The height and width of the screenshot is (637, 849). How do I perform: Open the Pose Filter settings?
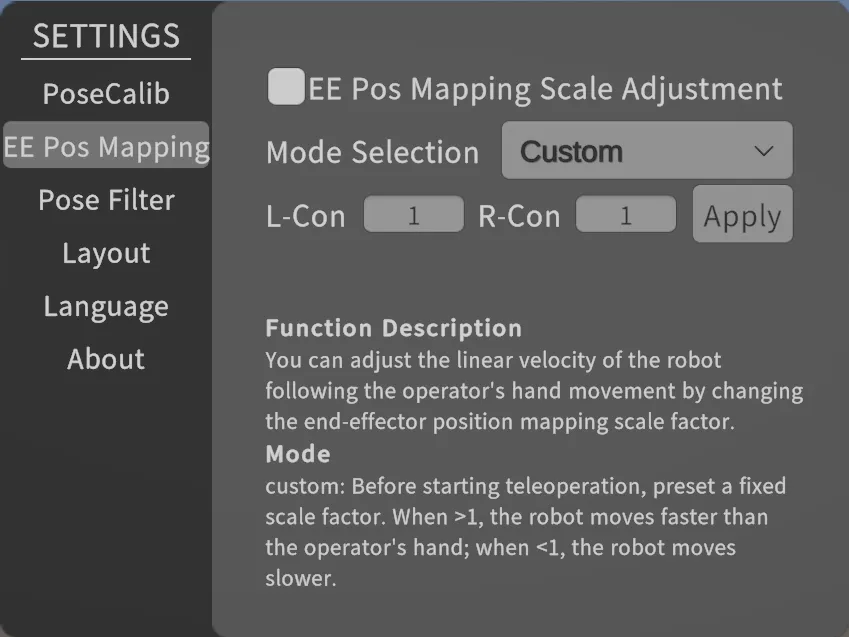[106, 200]
